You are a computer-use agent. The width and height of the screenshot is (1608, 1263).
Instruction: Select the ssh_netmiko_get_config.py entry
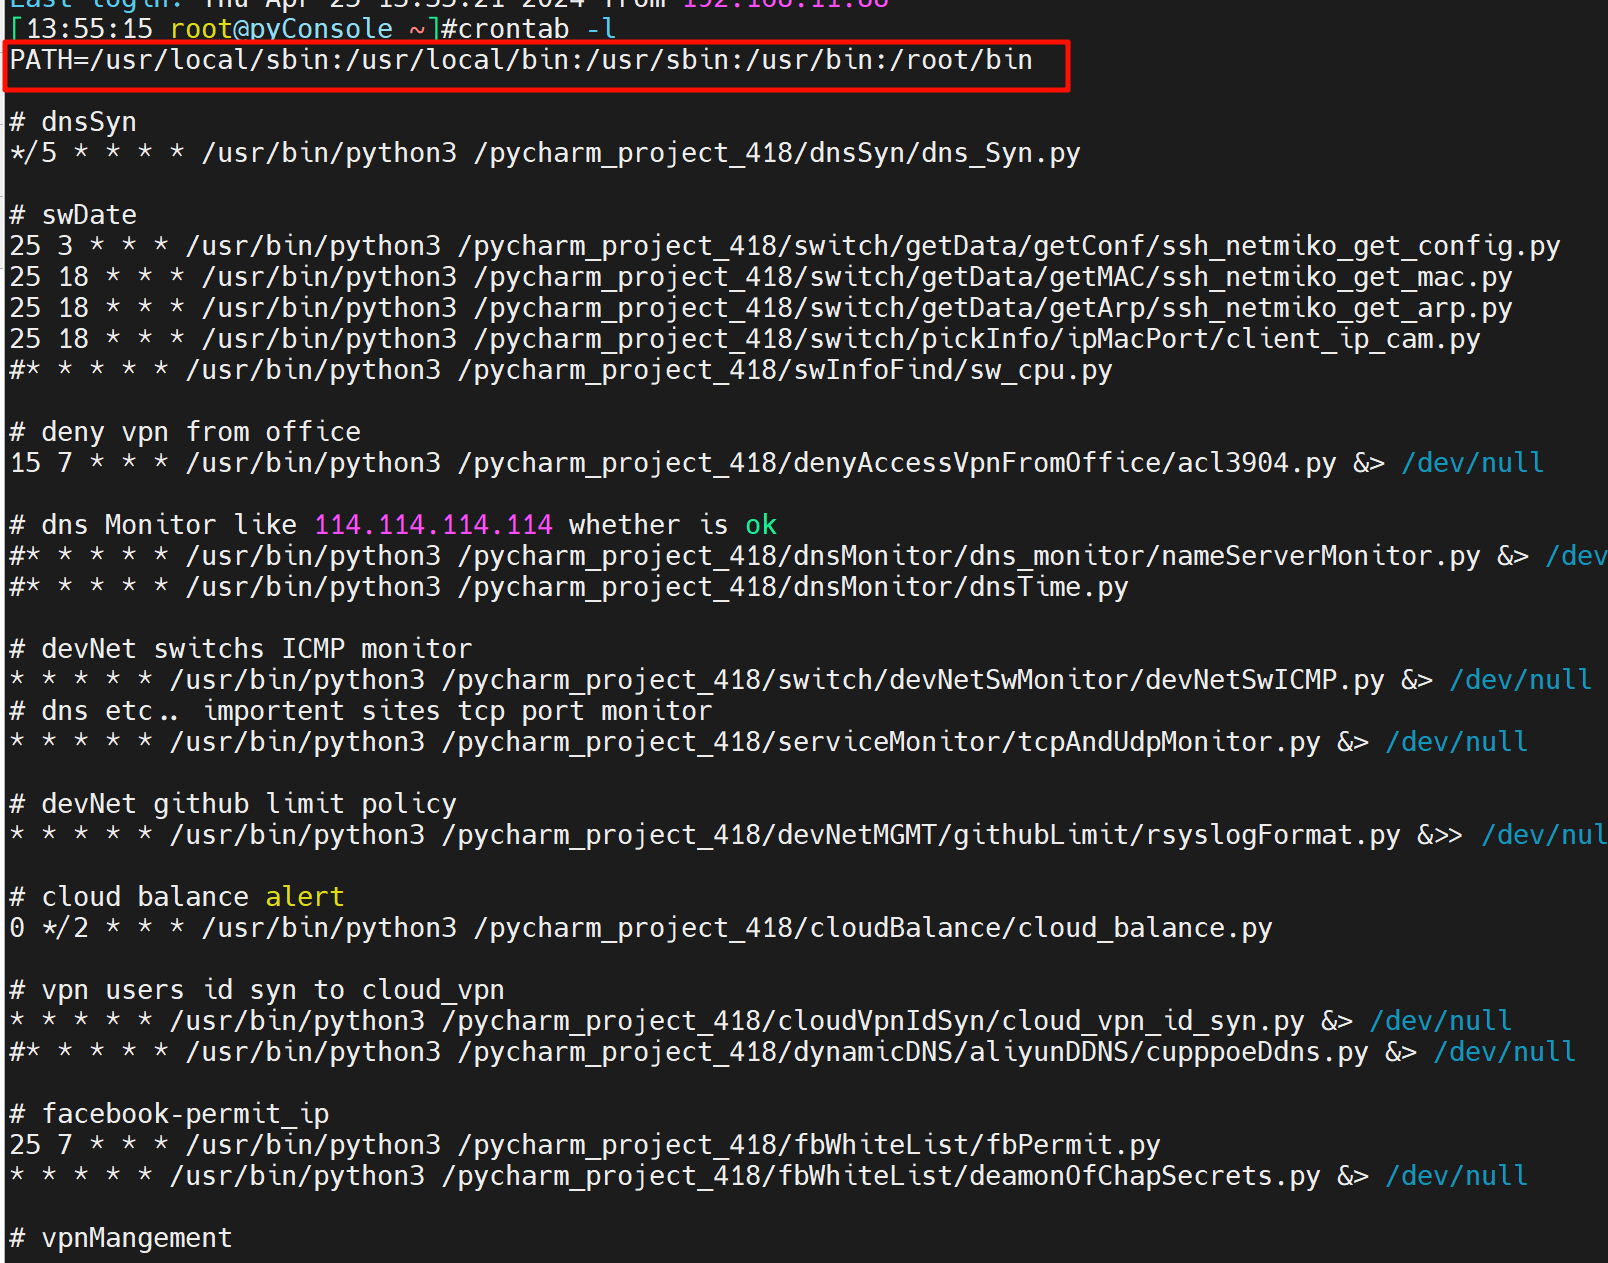click(x=1008, y=246)
